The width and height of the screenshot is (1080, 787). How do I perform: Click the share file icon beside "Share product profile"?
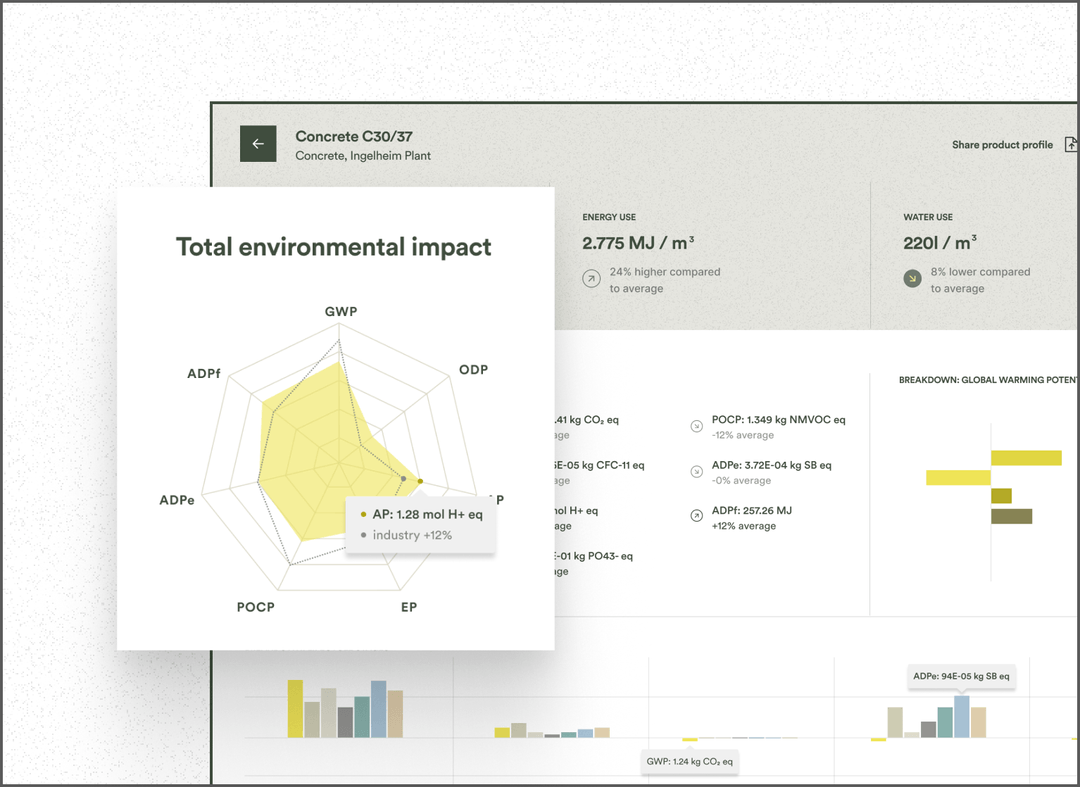[x=1071, y=144]
